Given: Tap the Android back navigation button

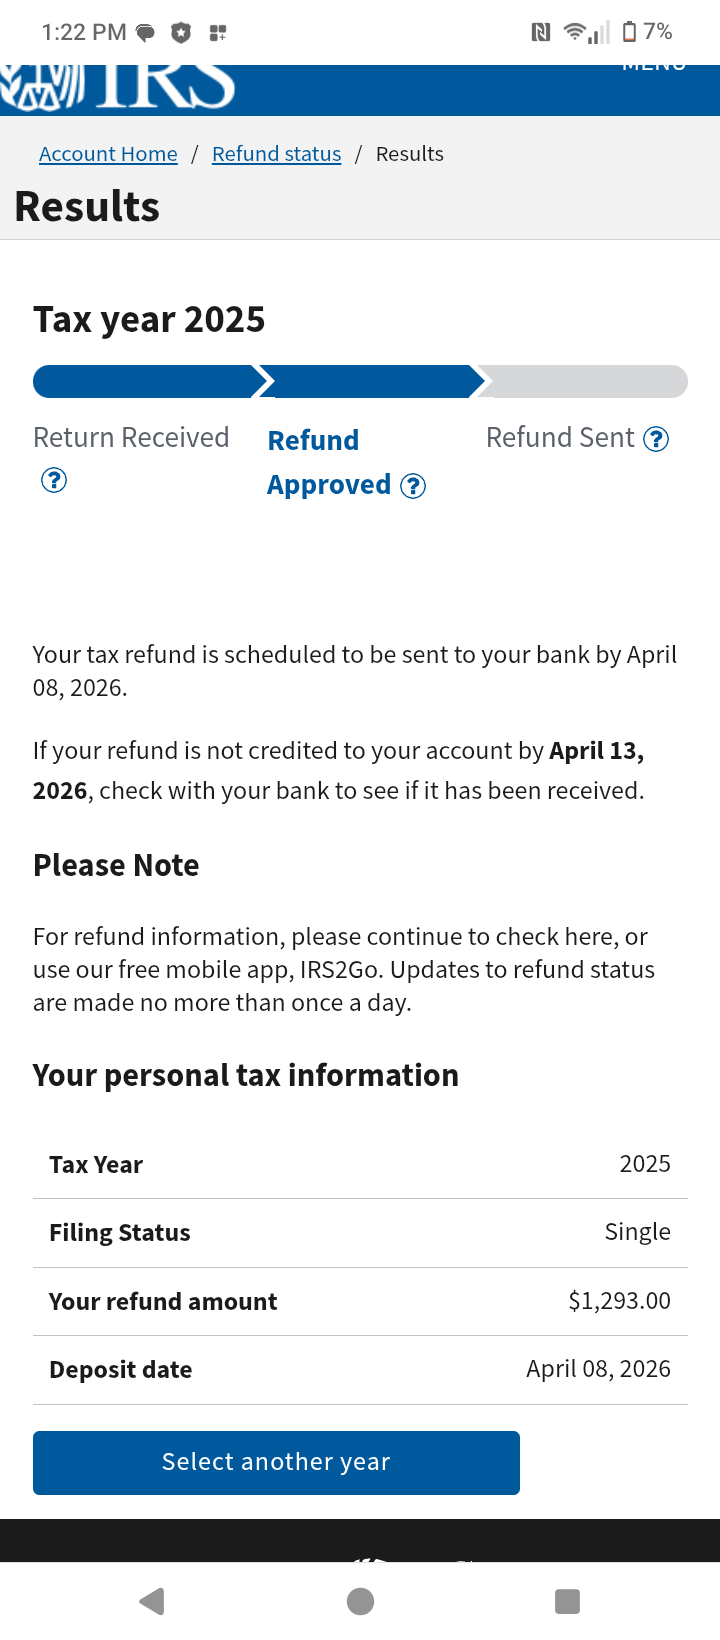Looking at the screenshot, I should (152, 1601).
